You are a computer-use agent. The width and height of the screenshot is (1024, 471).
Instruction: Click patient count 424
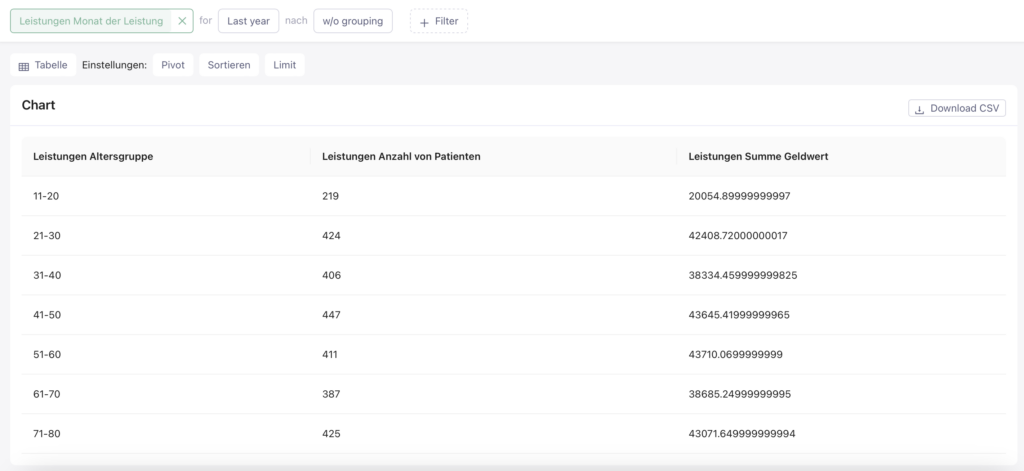(331, 236)
